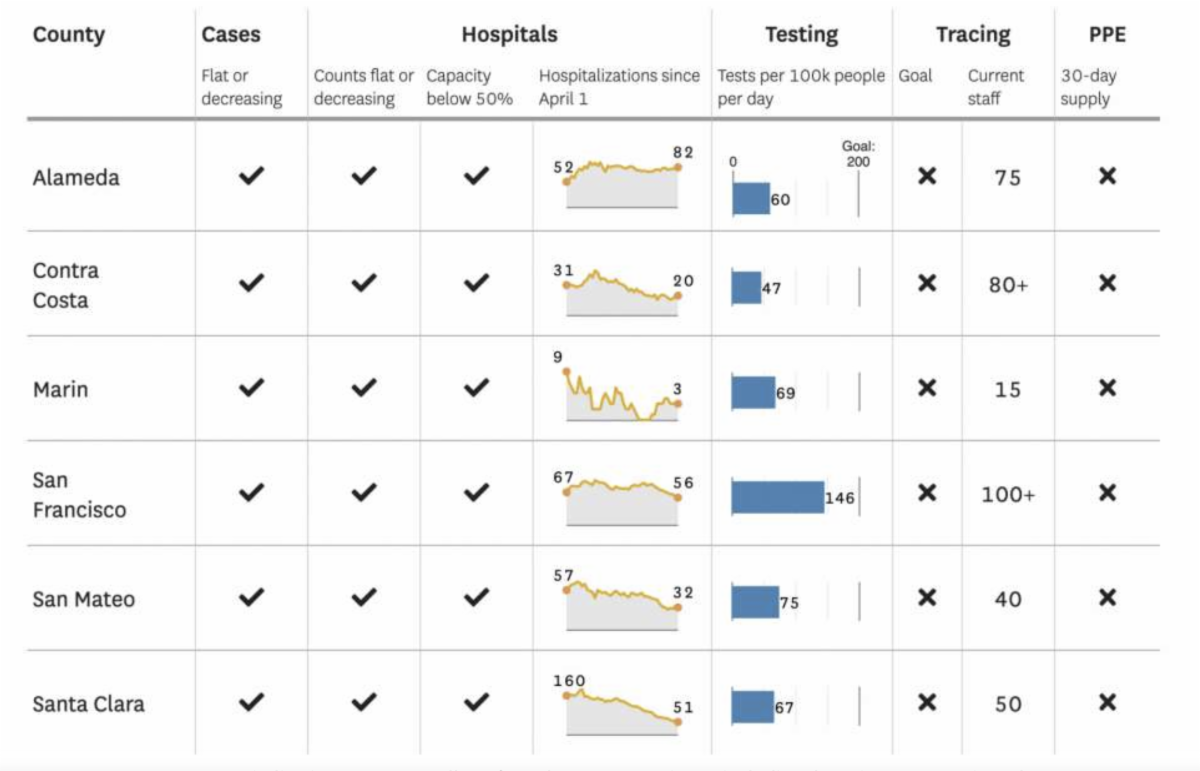Select the Marin hospitalizations sparkline chart
This screenshot has height=771, width=1200.
pyautogui.click(x=622, y=389)
